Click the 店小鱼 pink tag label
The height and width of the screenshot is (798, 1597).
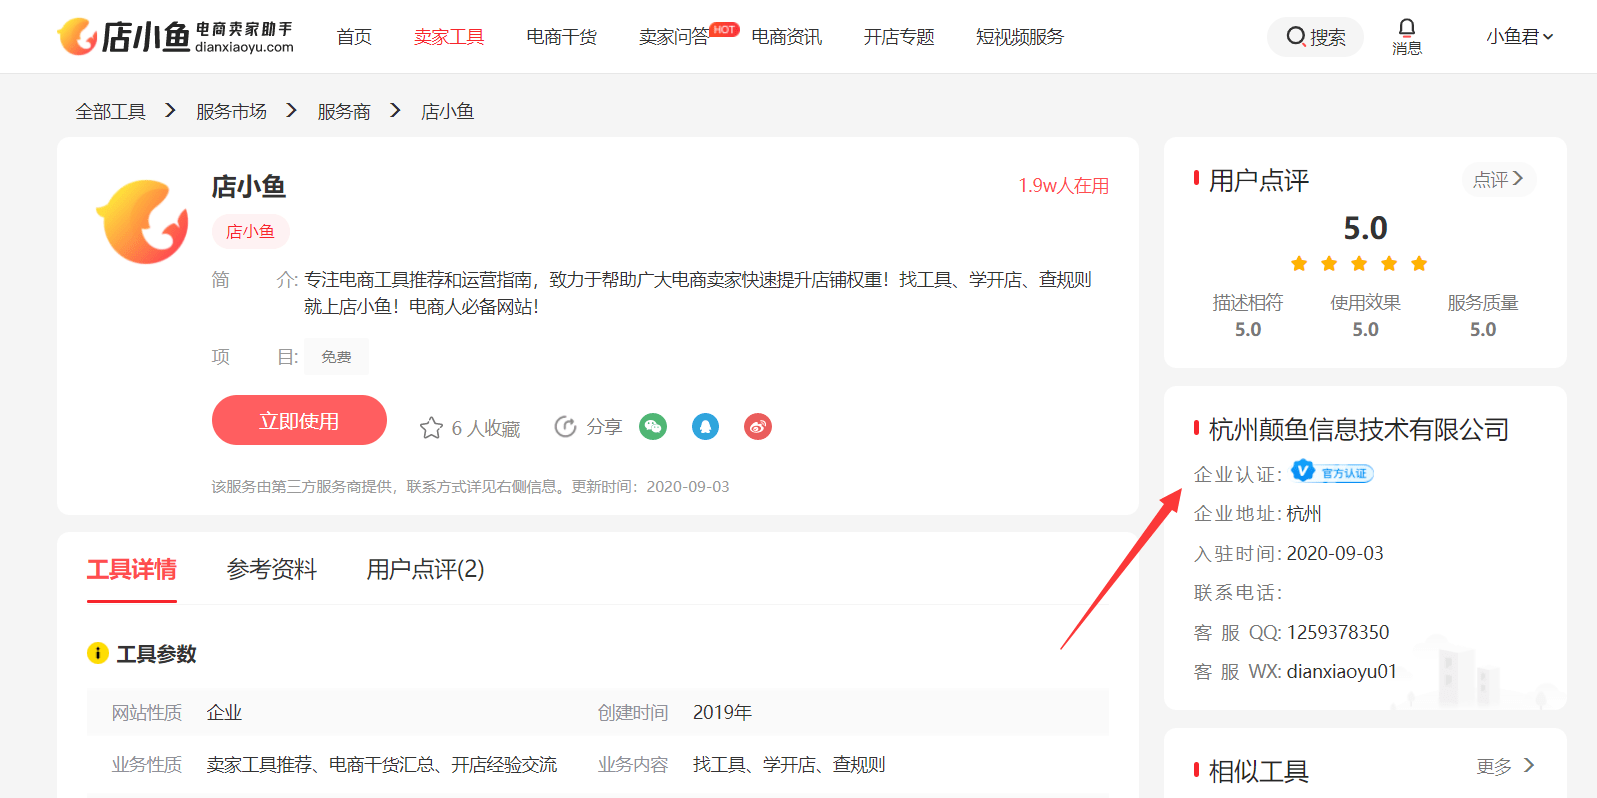[x=250, y=231]
